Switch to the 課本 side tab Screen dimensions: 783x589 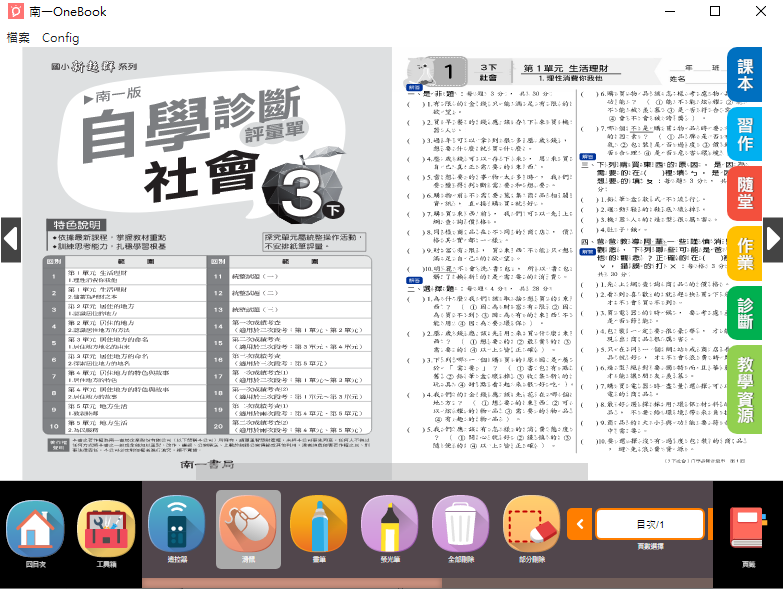[745, 75]
